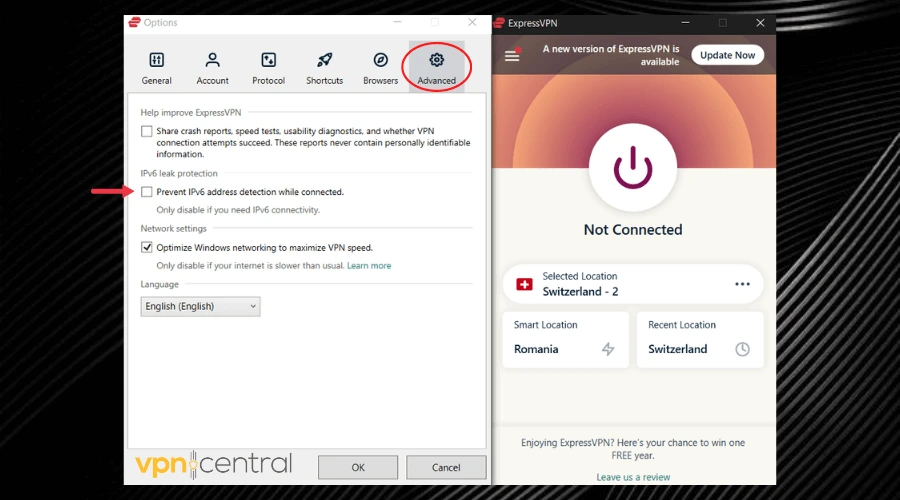Open the Account options tab
The image size is (900, 500).
(212, 68)
